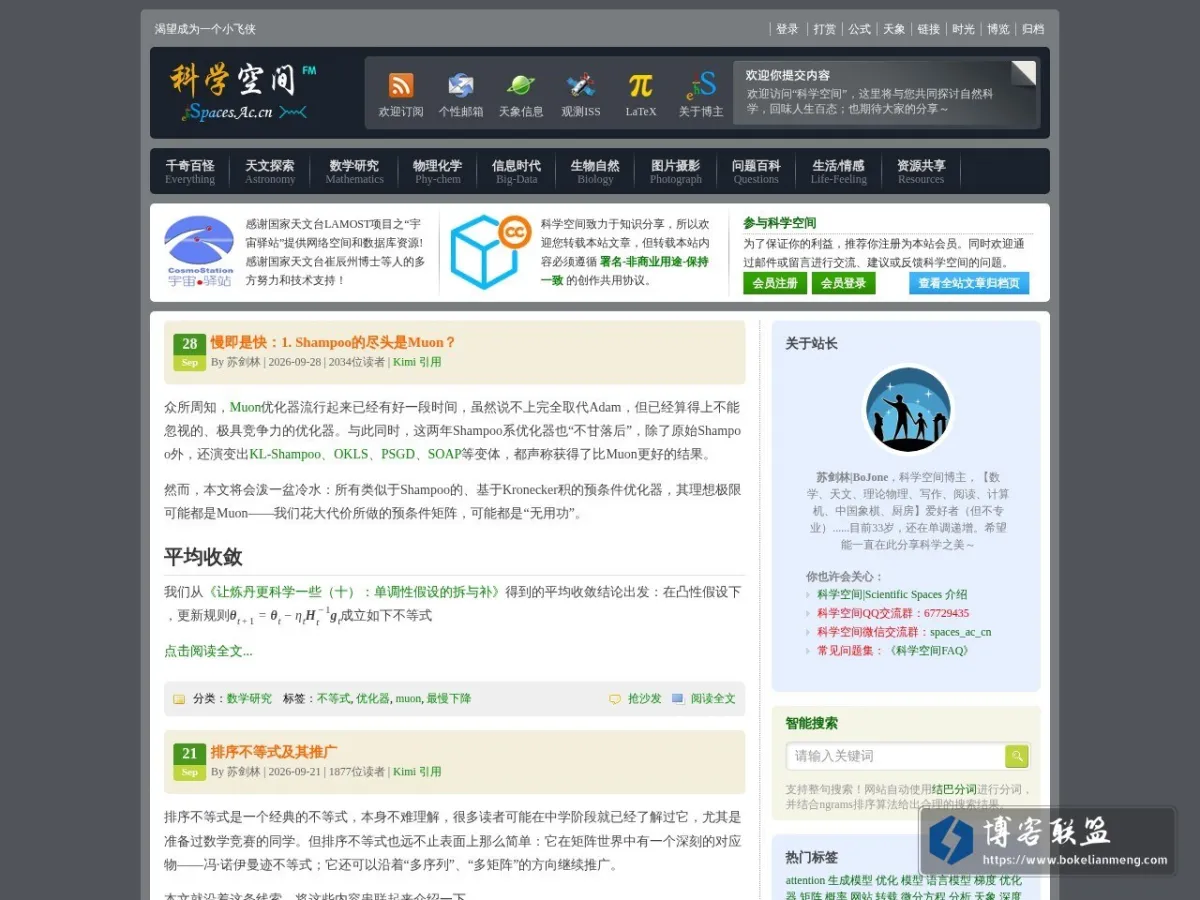Click the 科学空间 Spaces.Ac.cn logo
This screenshot has width=1200, height=900.
click(x=243, y=91)
